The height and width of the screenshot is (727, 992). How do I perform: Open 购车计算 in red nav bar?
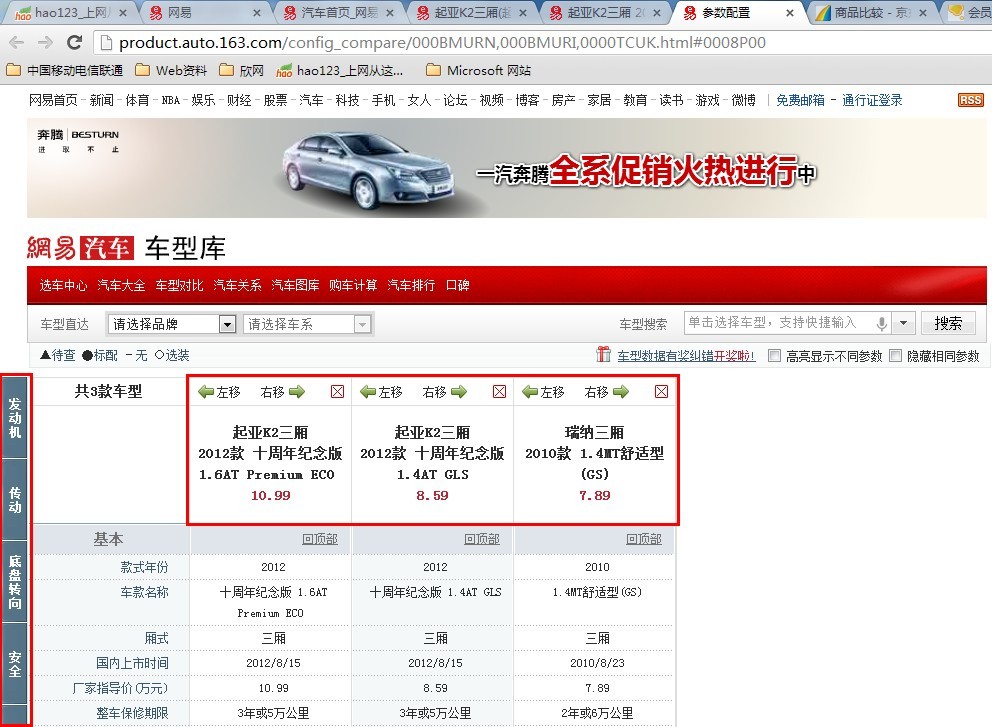tap(353, 285)
